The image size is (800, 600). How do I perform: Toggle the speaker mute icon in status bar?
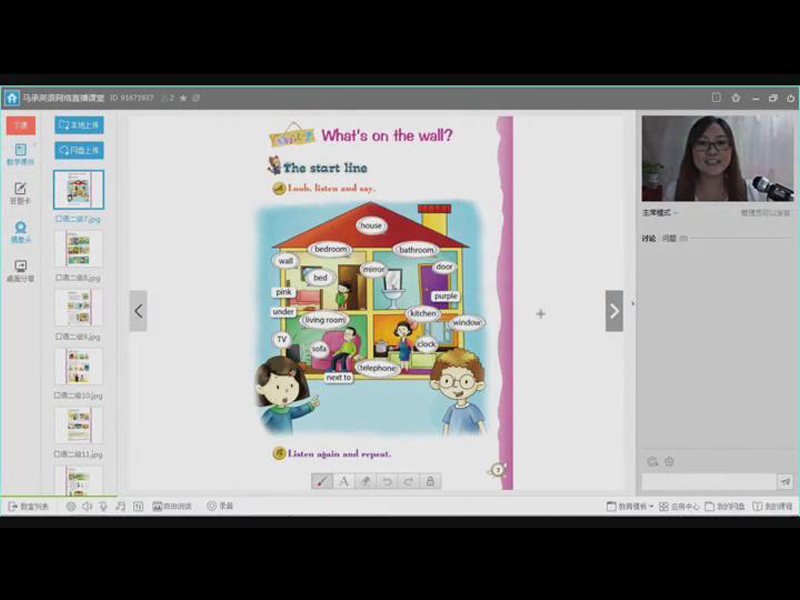point(87,507)
